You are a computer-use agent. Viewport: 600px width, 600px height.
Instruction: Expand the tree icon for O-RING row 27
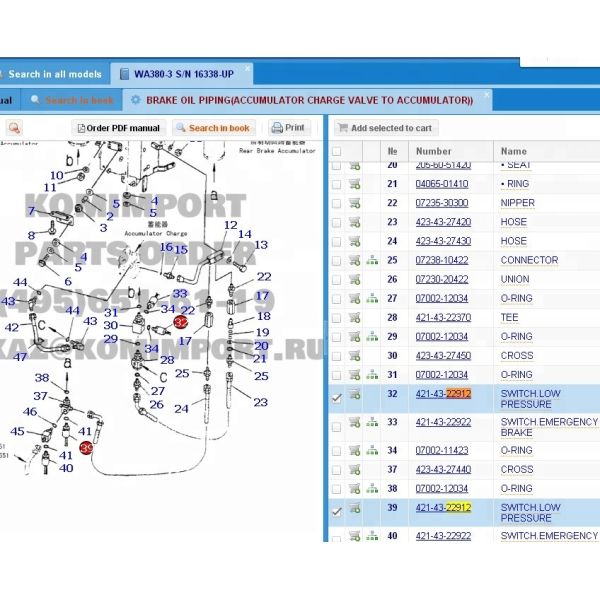click(372, 298)
